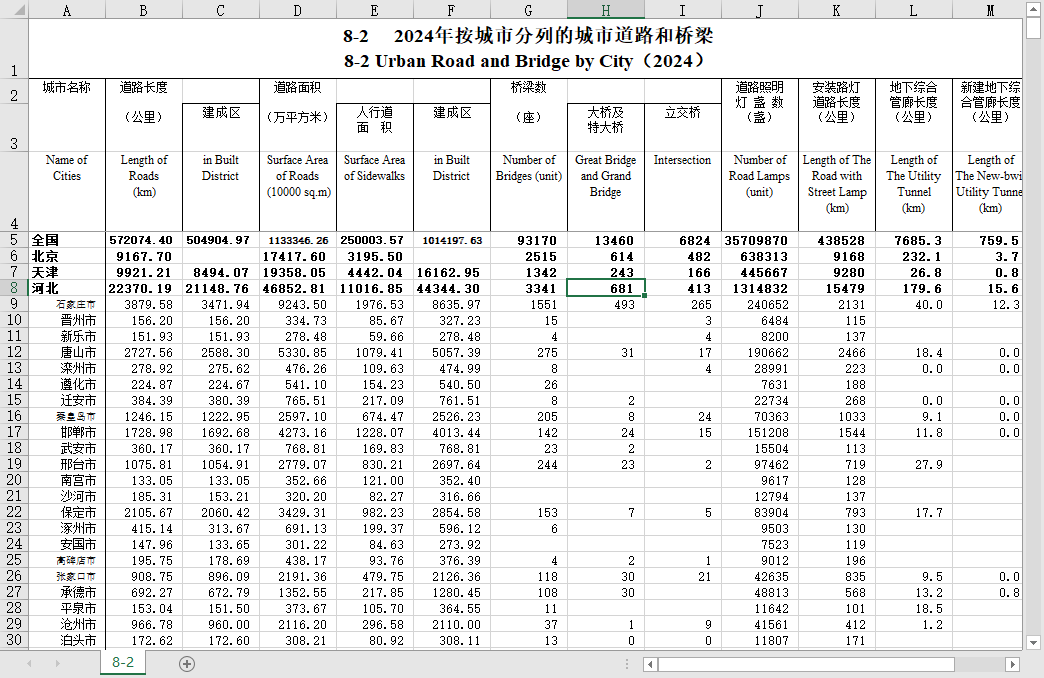Click the Select All corner triangle
The width and height of the screenshot is (1044, 678).
19,10
